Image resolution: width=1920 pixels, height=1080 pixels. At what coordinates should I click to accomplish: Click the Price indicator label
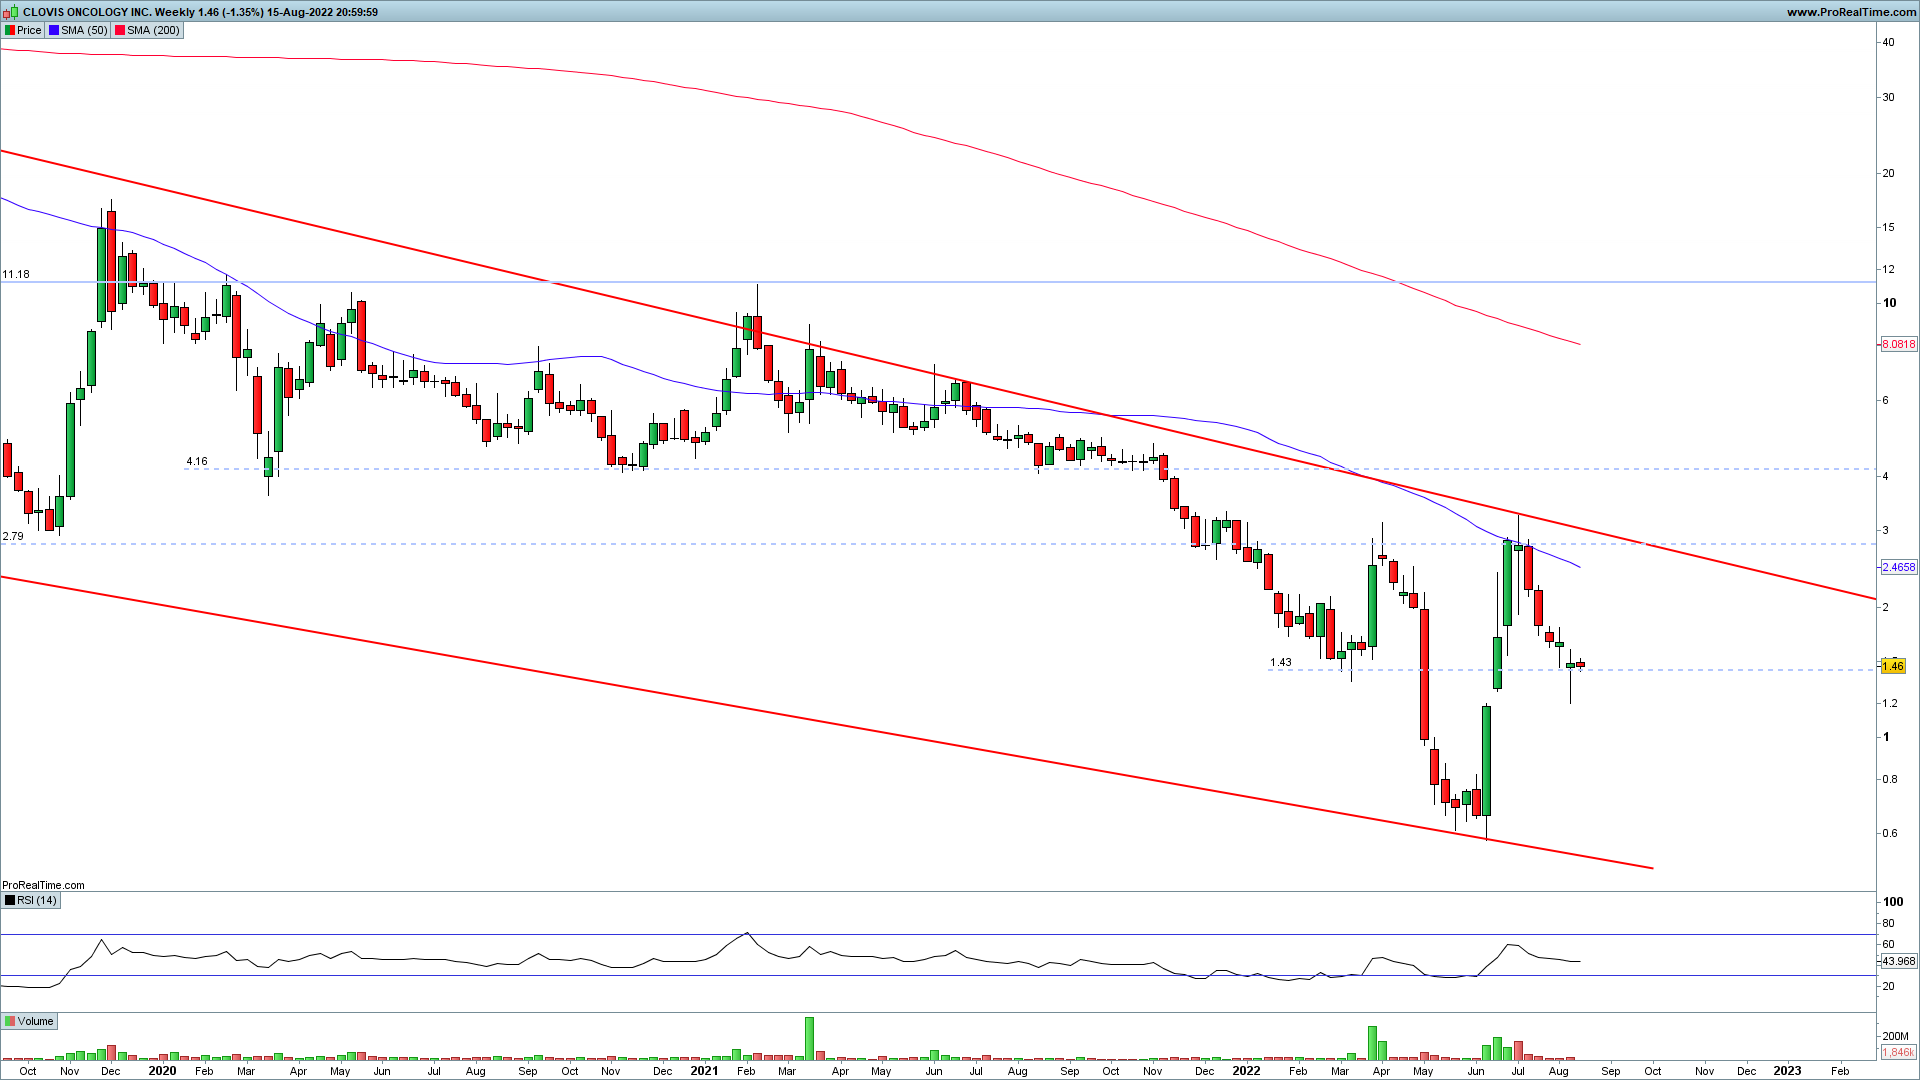pyautogui.click(x=29, y=30)
